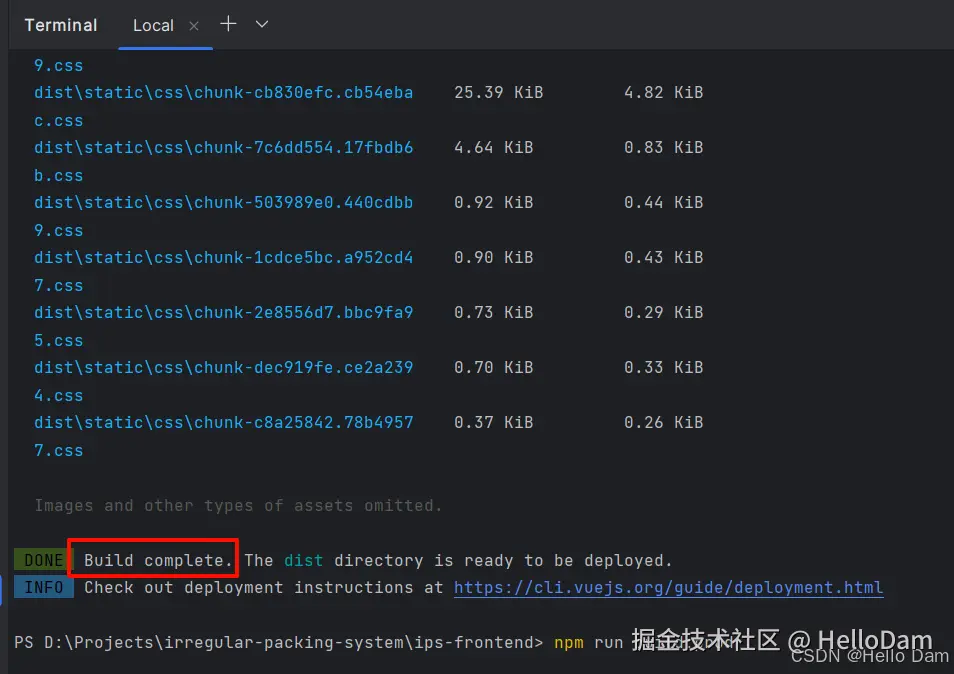
Task: Select the Local terminal tab
Action: (x=153, y=25)
